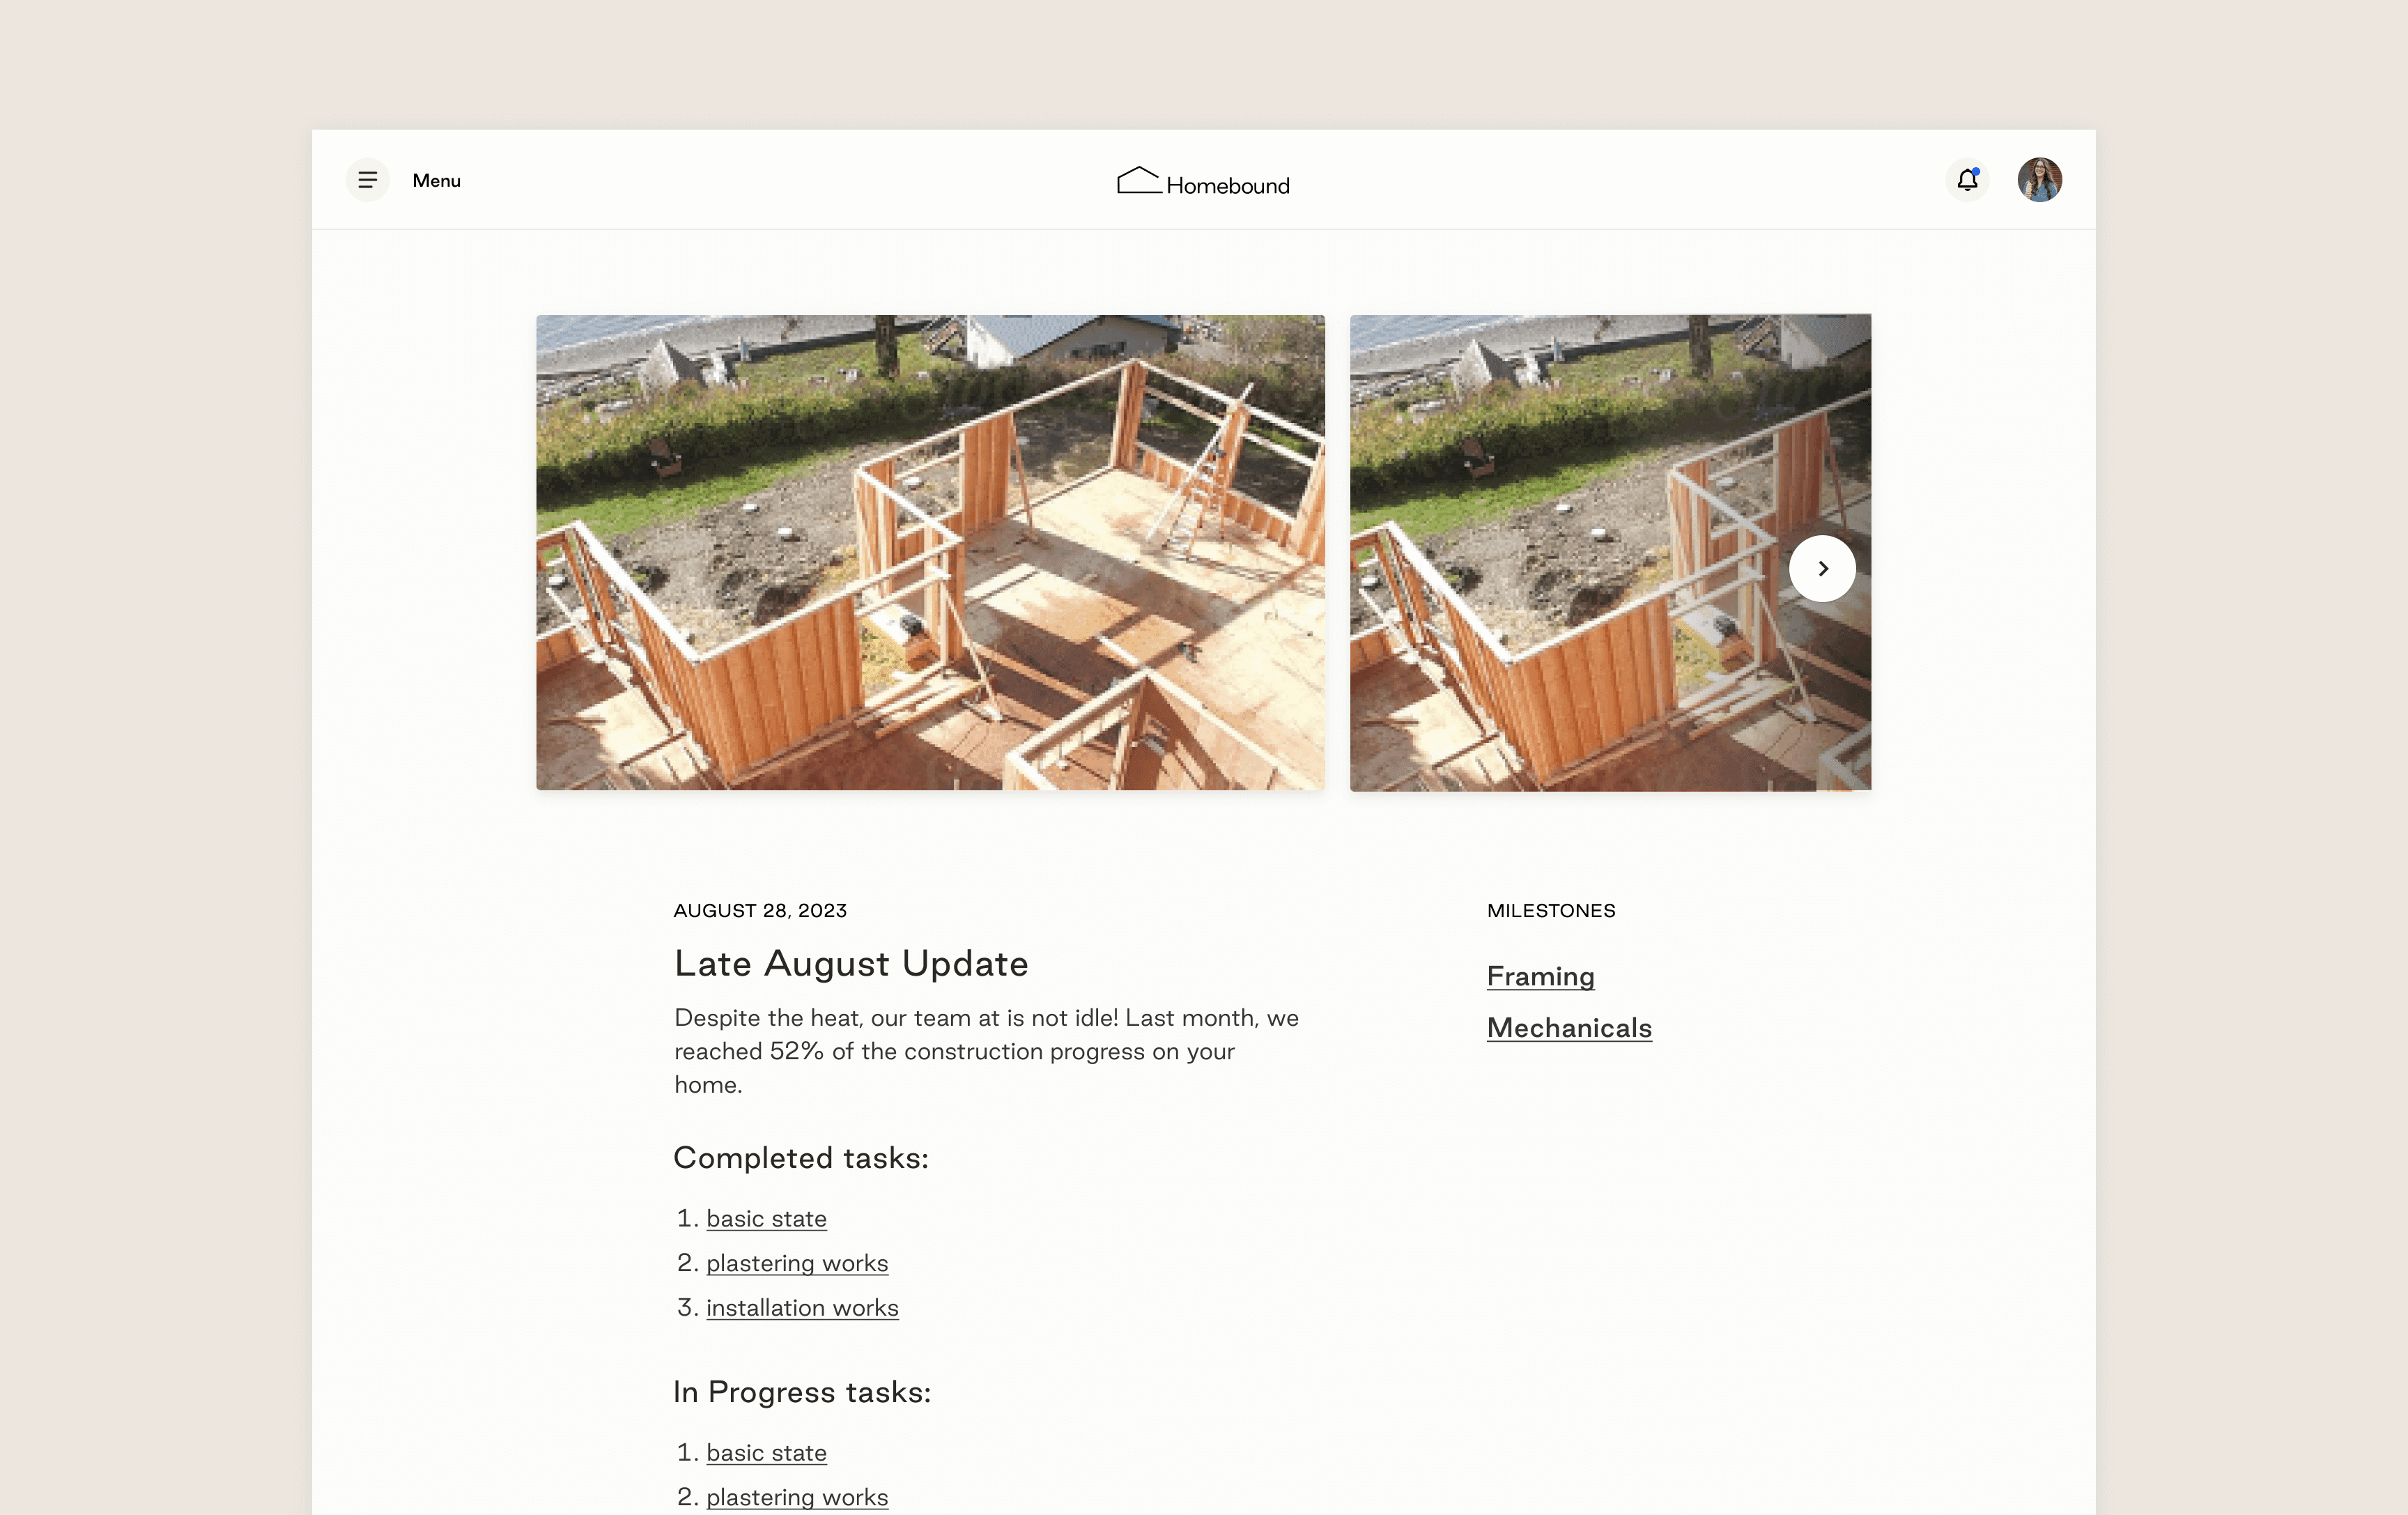Open the hamburger menu icon

pos(367,180)
